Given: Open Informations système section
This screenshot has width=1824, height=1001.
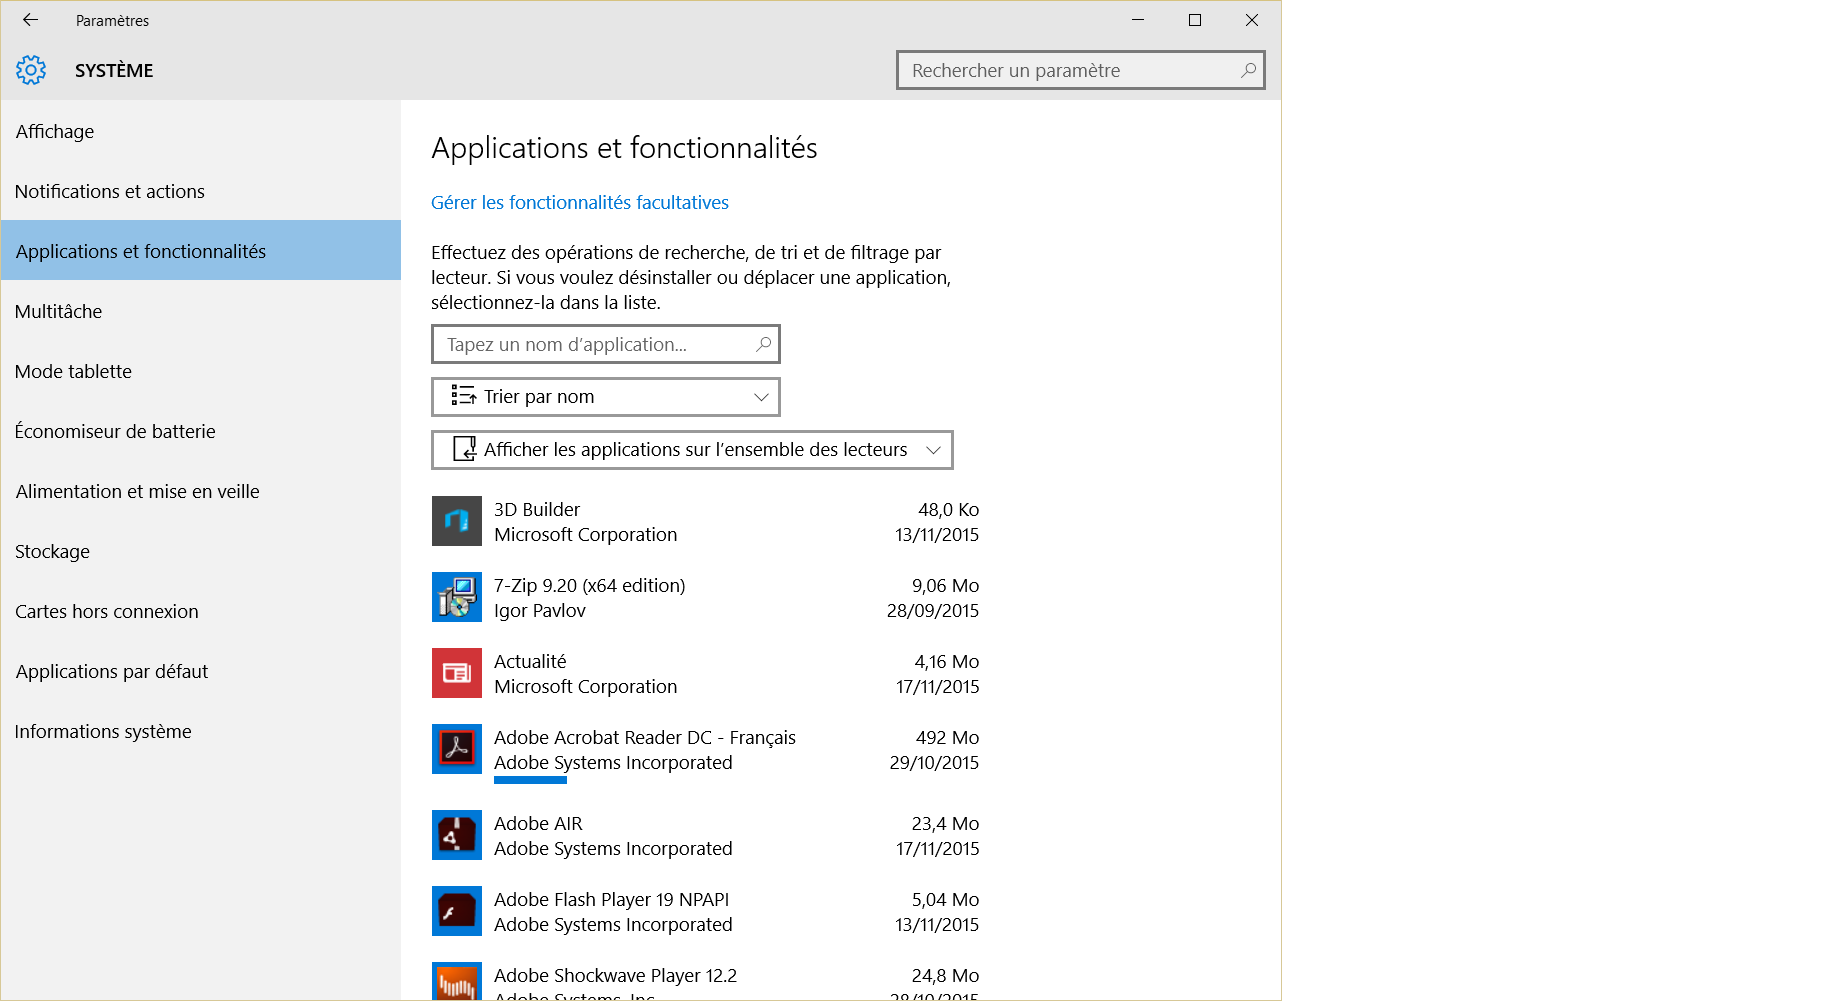Looking at the screenshot, I should pyautogui.click(x=201, y=731).
